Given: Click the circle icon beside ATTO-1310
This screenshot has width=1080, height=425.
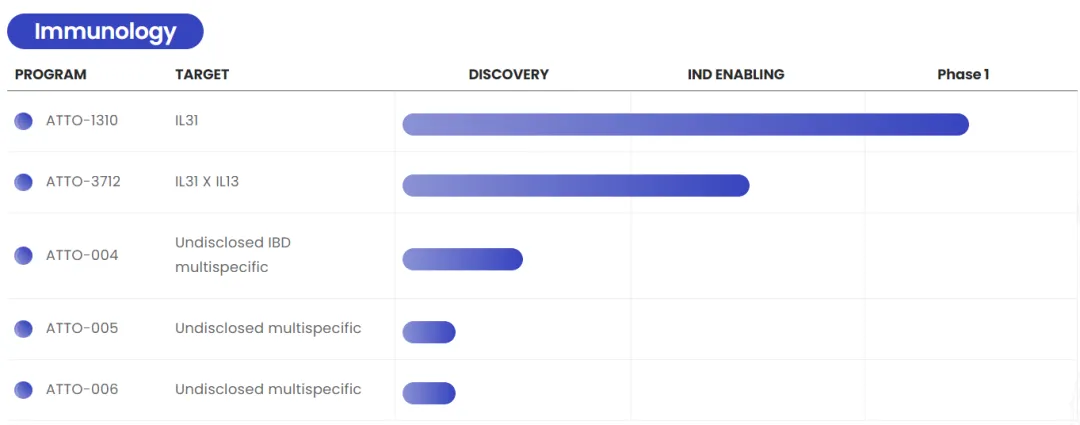Looking at the screenshot, I should coord(23,121).
